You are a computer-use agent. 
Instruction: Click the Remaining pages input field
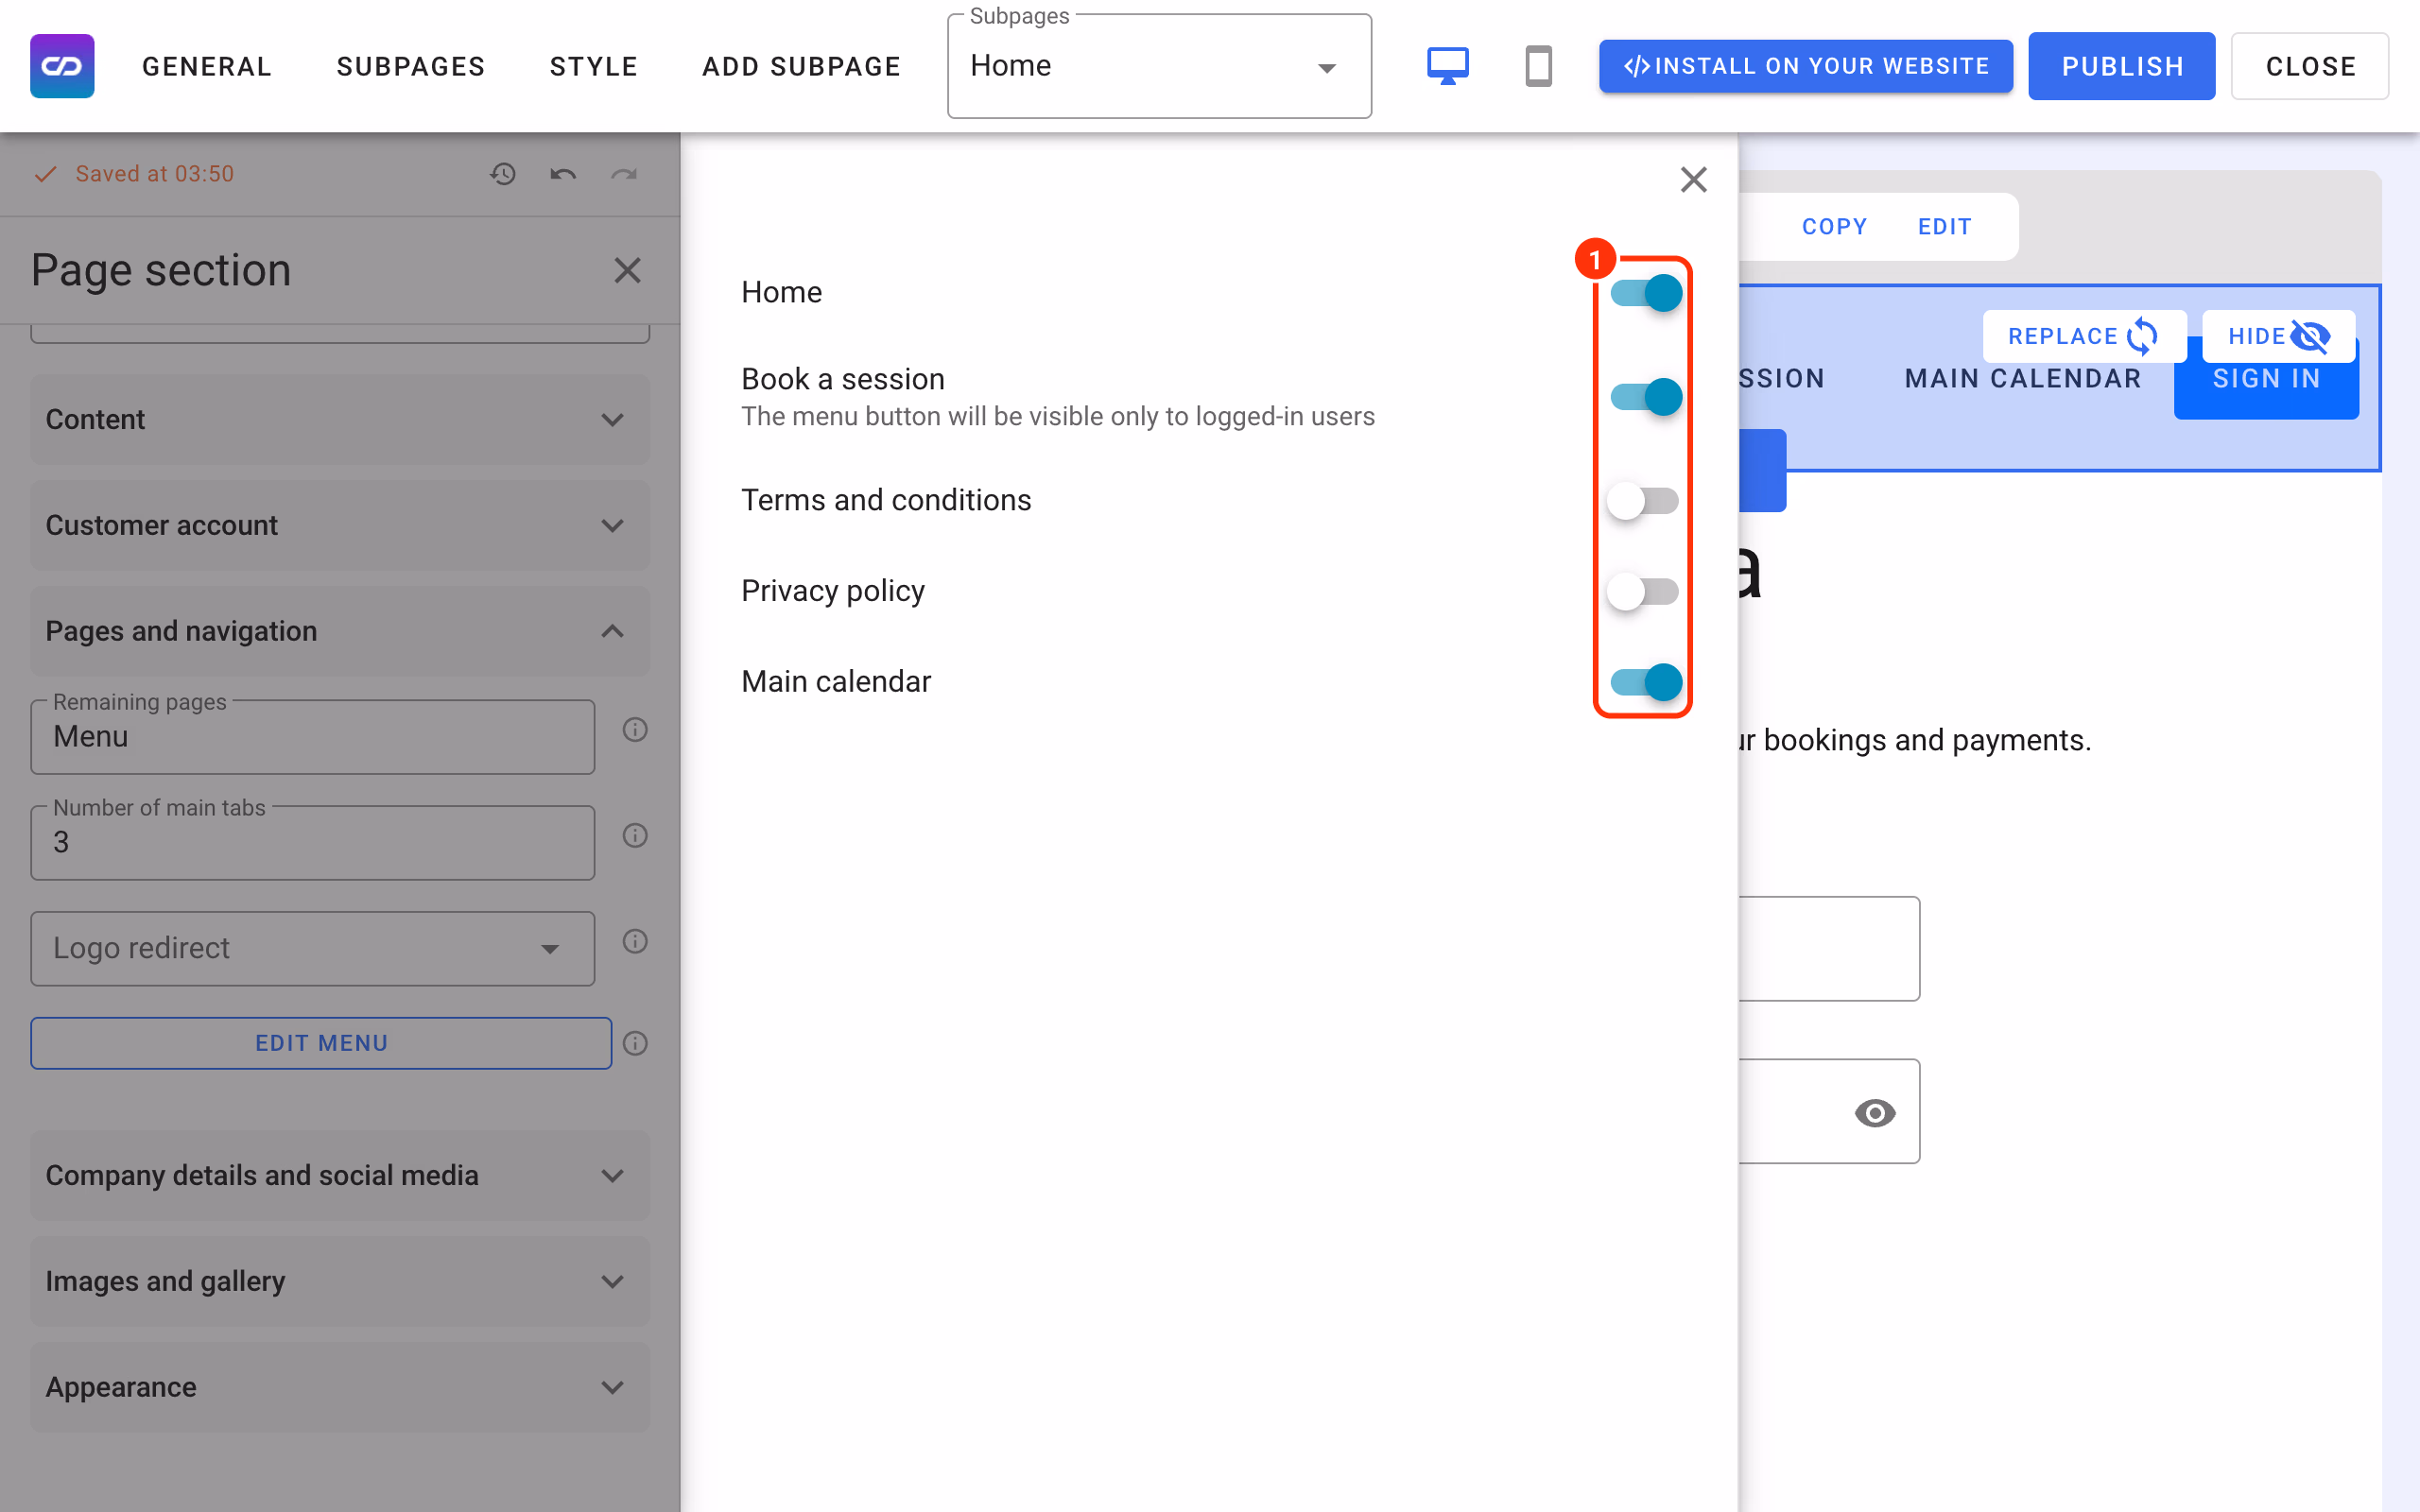point(312,737)
